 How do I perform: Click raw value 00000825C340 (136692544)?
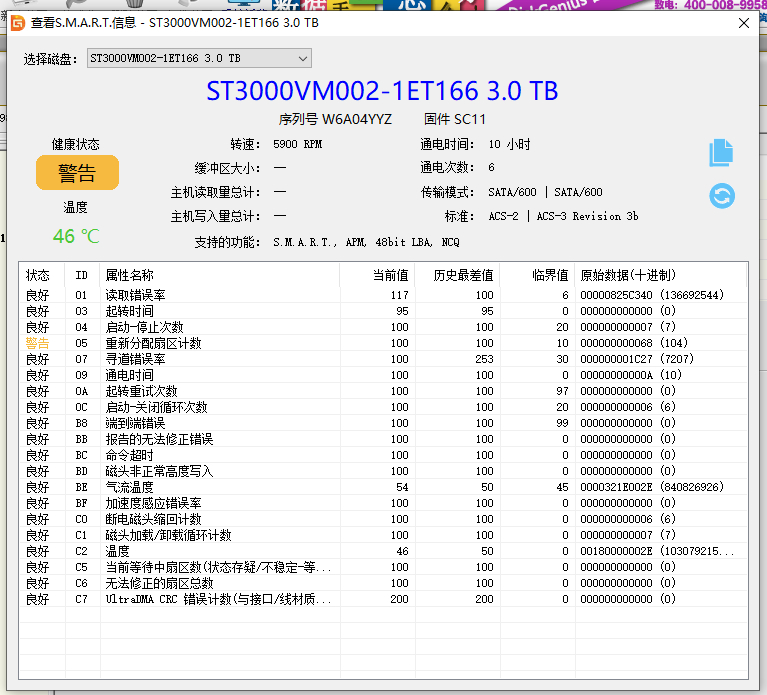pos(652,295)
